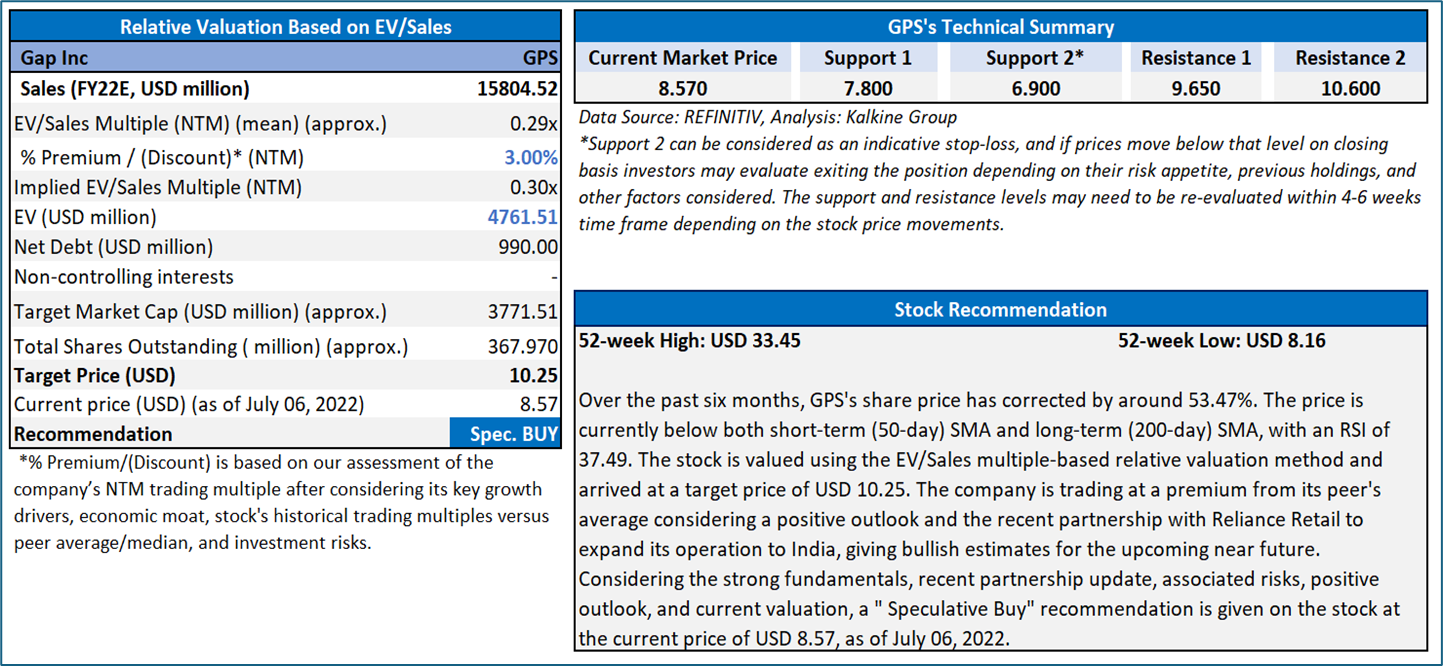Select the Sales FY22E value 15804.52

[x=518, y=88]
